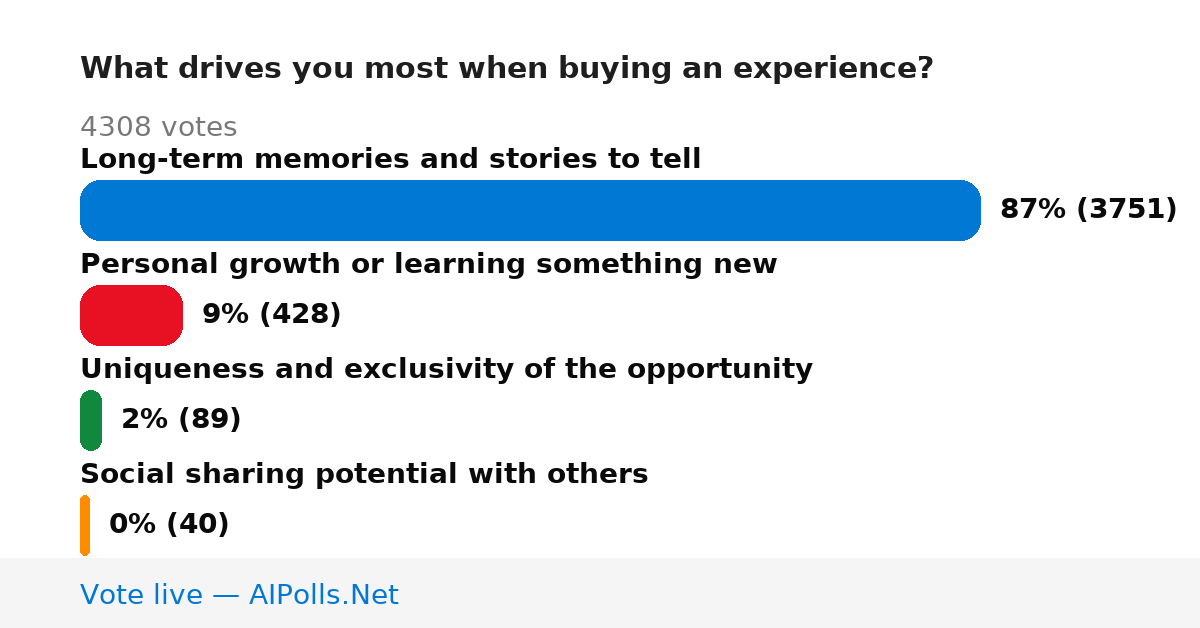
Task: Click the 2% percentage figure
Action: pos(144,420)
